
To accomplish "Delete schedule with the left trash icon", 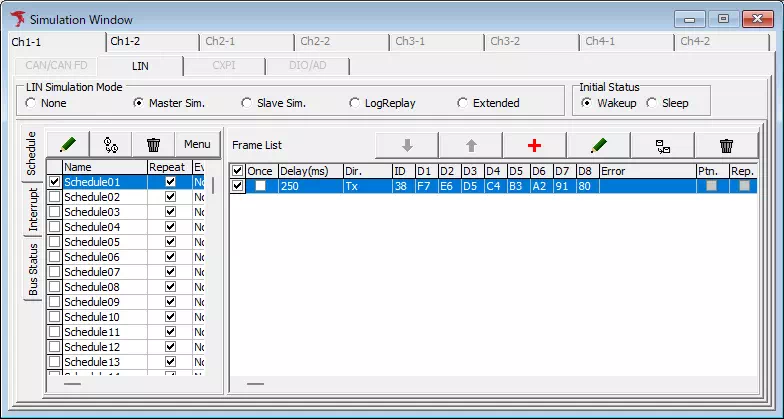I will 153,145.
